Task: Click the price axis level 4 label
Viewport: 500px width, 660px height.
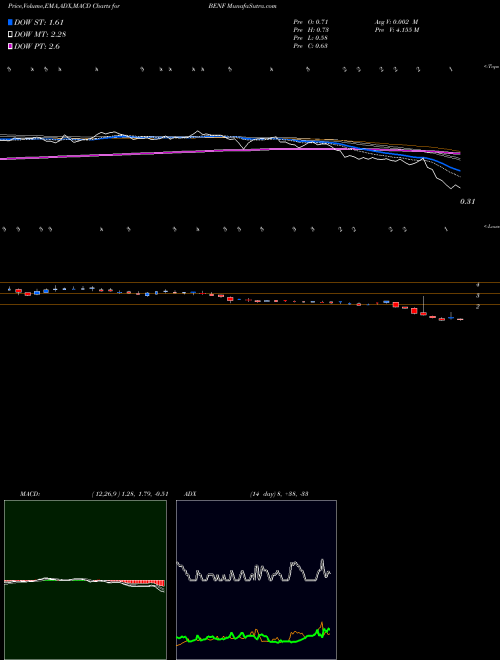Action: click(478, 285)
